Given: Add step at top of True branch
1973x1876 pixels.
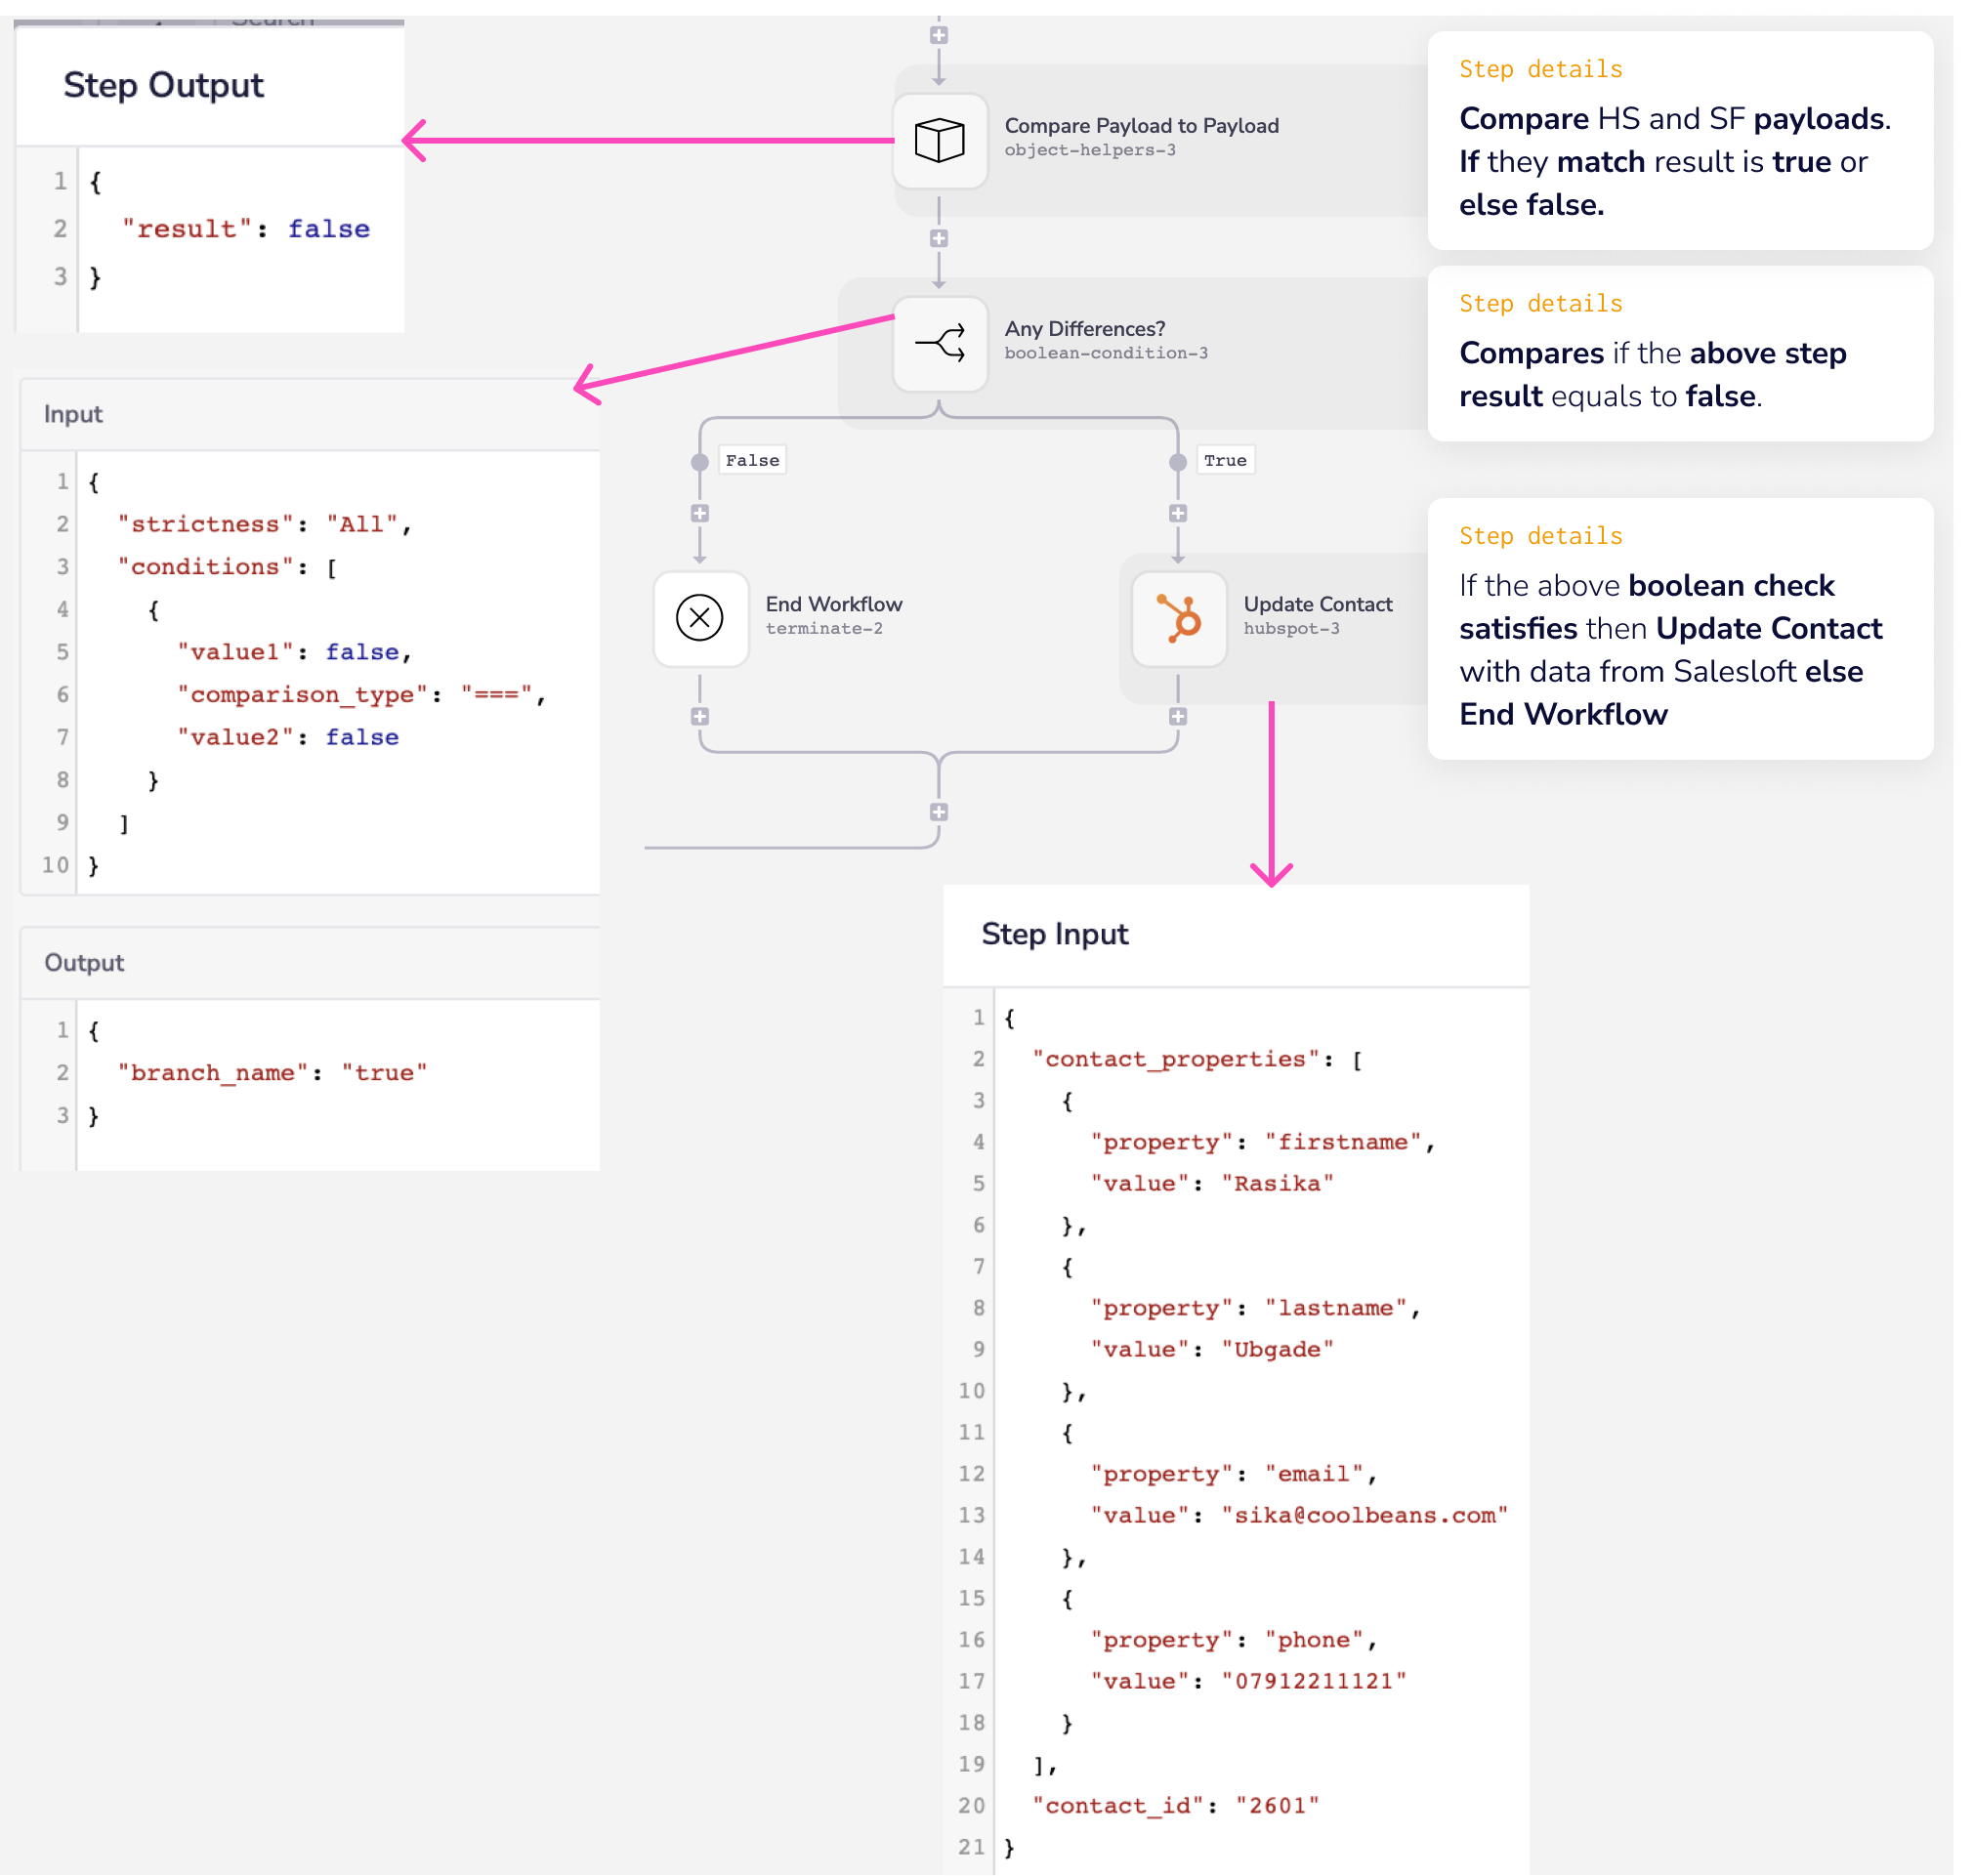Looking at the screenshot, I should tap(1177, 513).
